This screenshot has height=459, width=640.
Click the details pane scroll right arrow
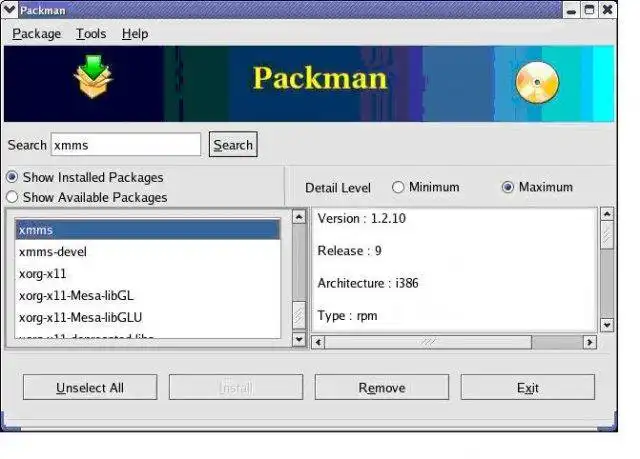(x=589, y=342)
